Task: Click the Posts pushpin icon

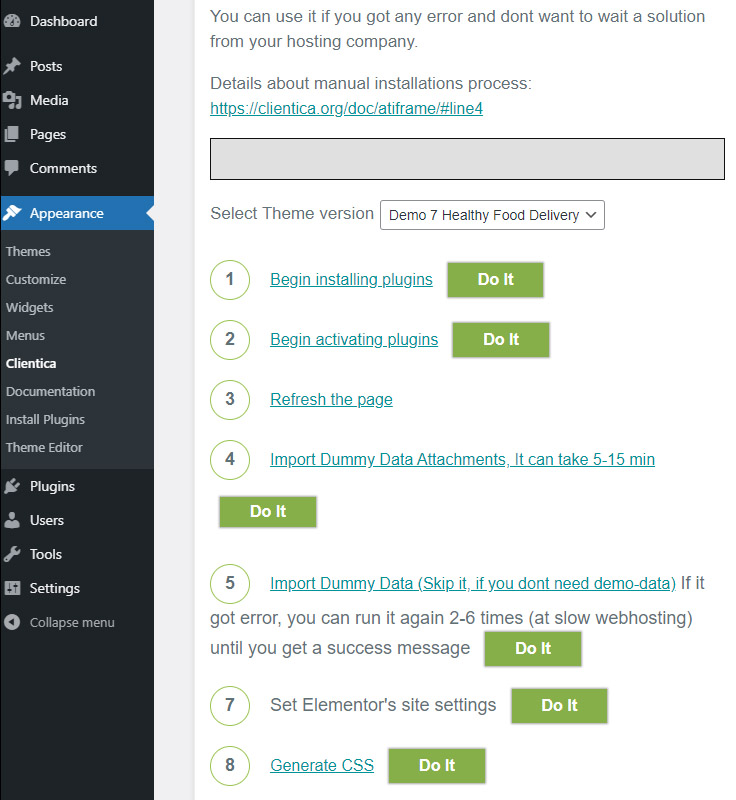Action: 12,66
